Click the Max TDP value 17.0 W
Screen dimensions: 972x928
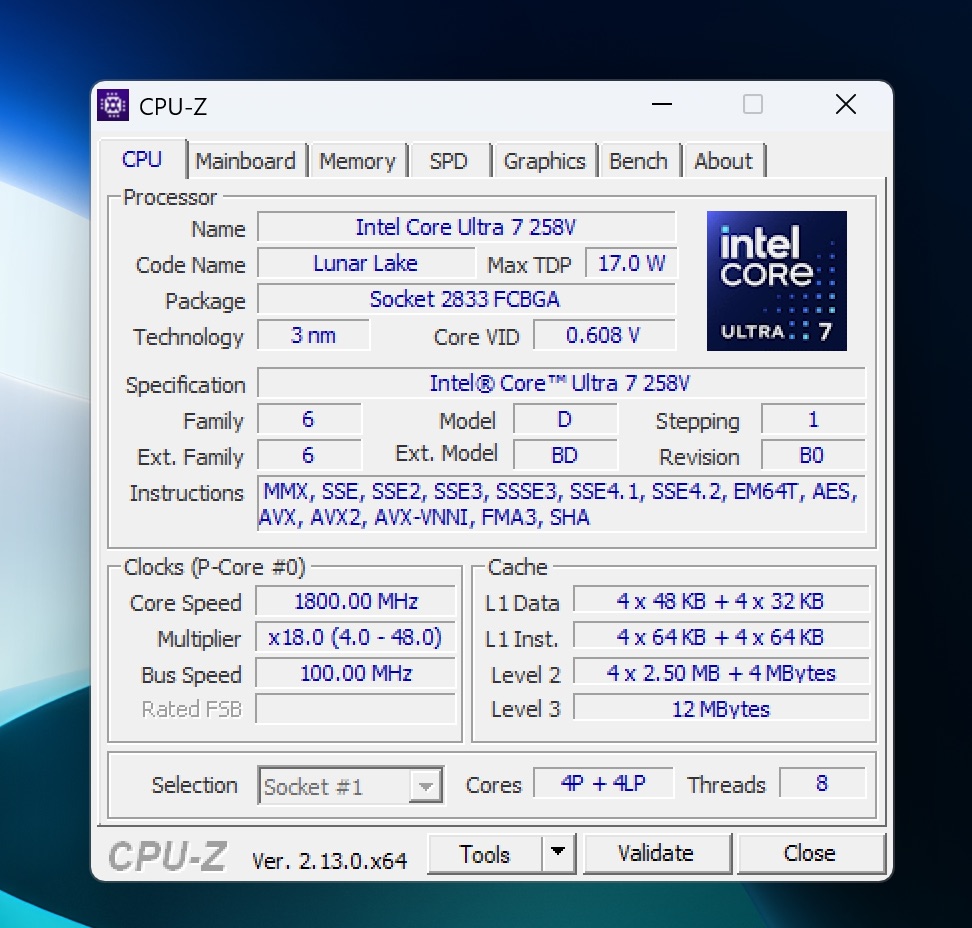click(x=631, y=263)
